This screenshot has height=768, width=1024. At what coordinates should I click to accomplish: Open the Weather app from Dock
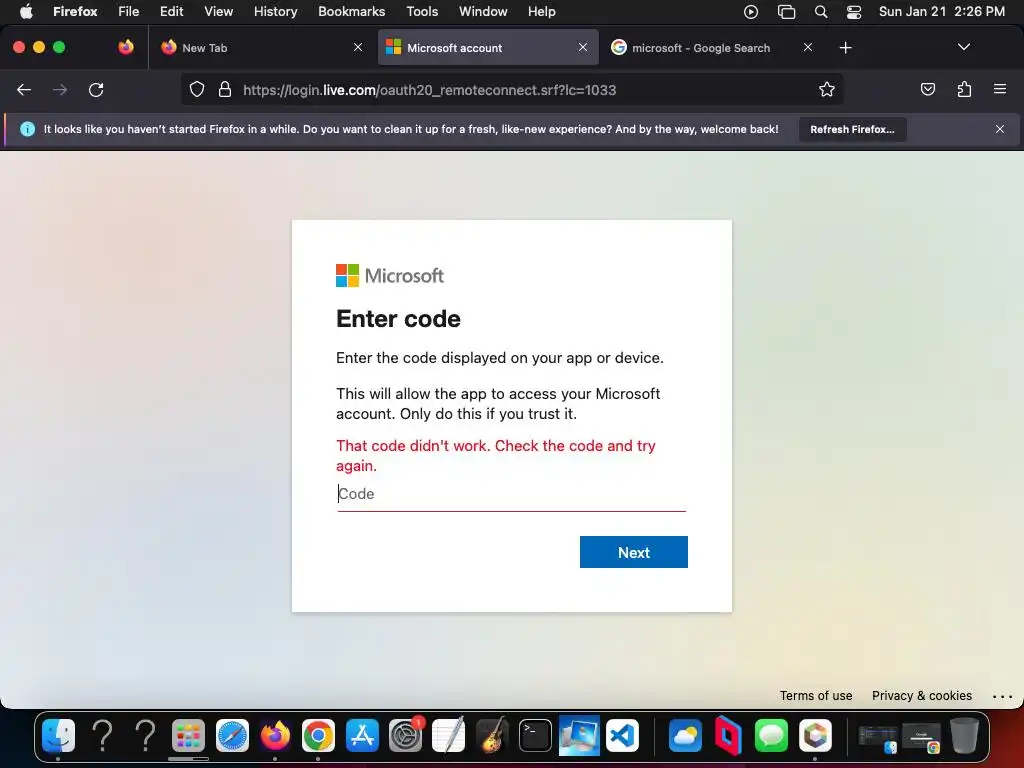pos(685,735)
